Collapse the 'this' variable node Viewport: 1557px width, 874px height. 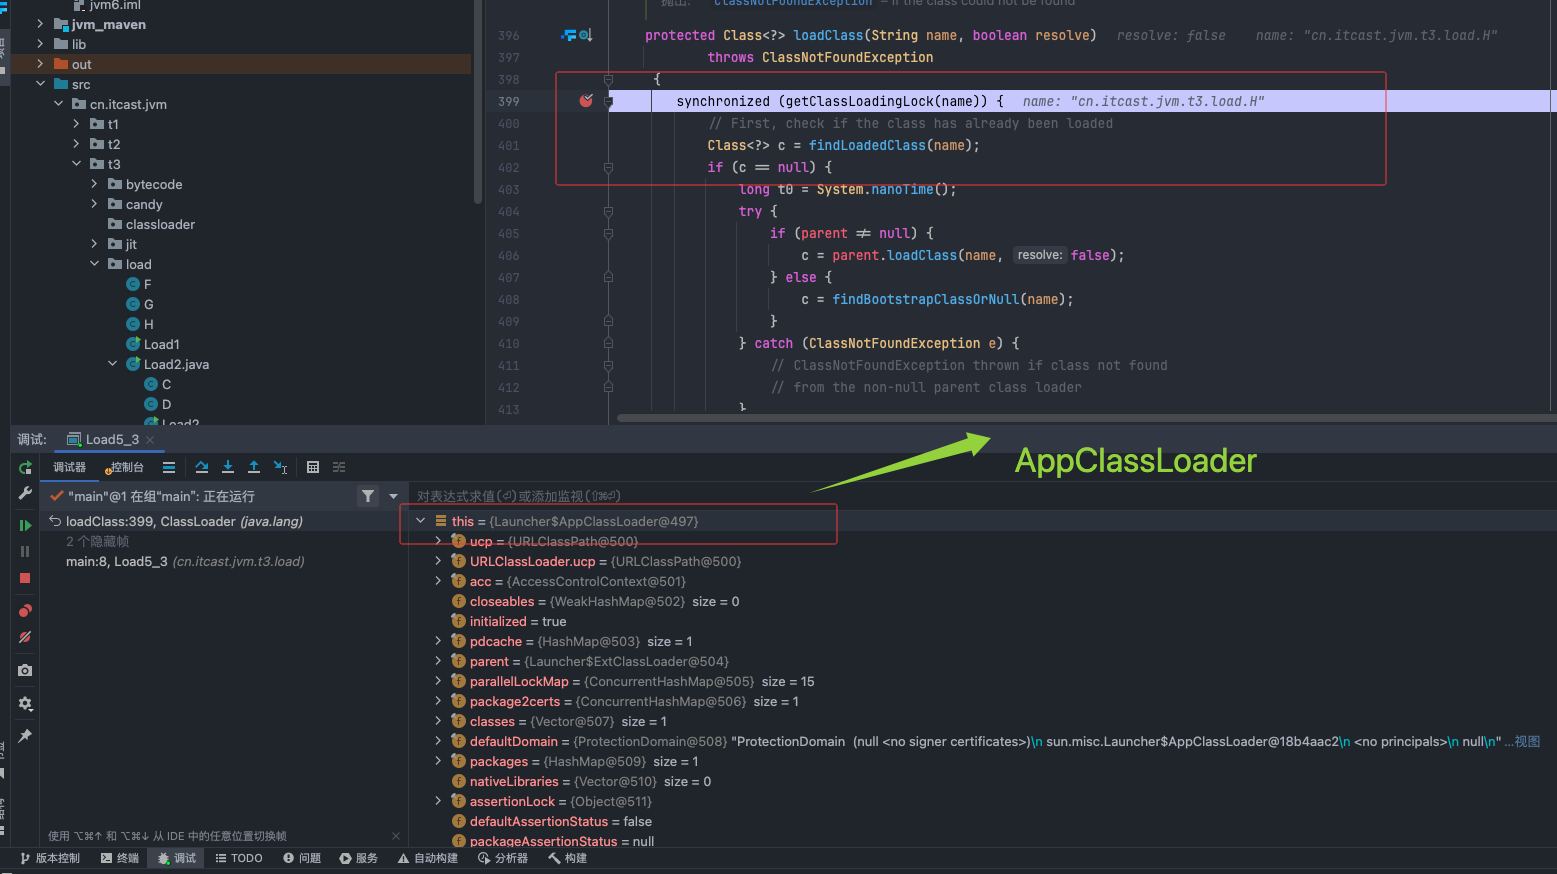tap(421, 521)
